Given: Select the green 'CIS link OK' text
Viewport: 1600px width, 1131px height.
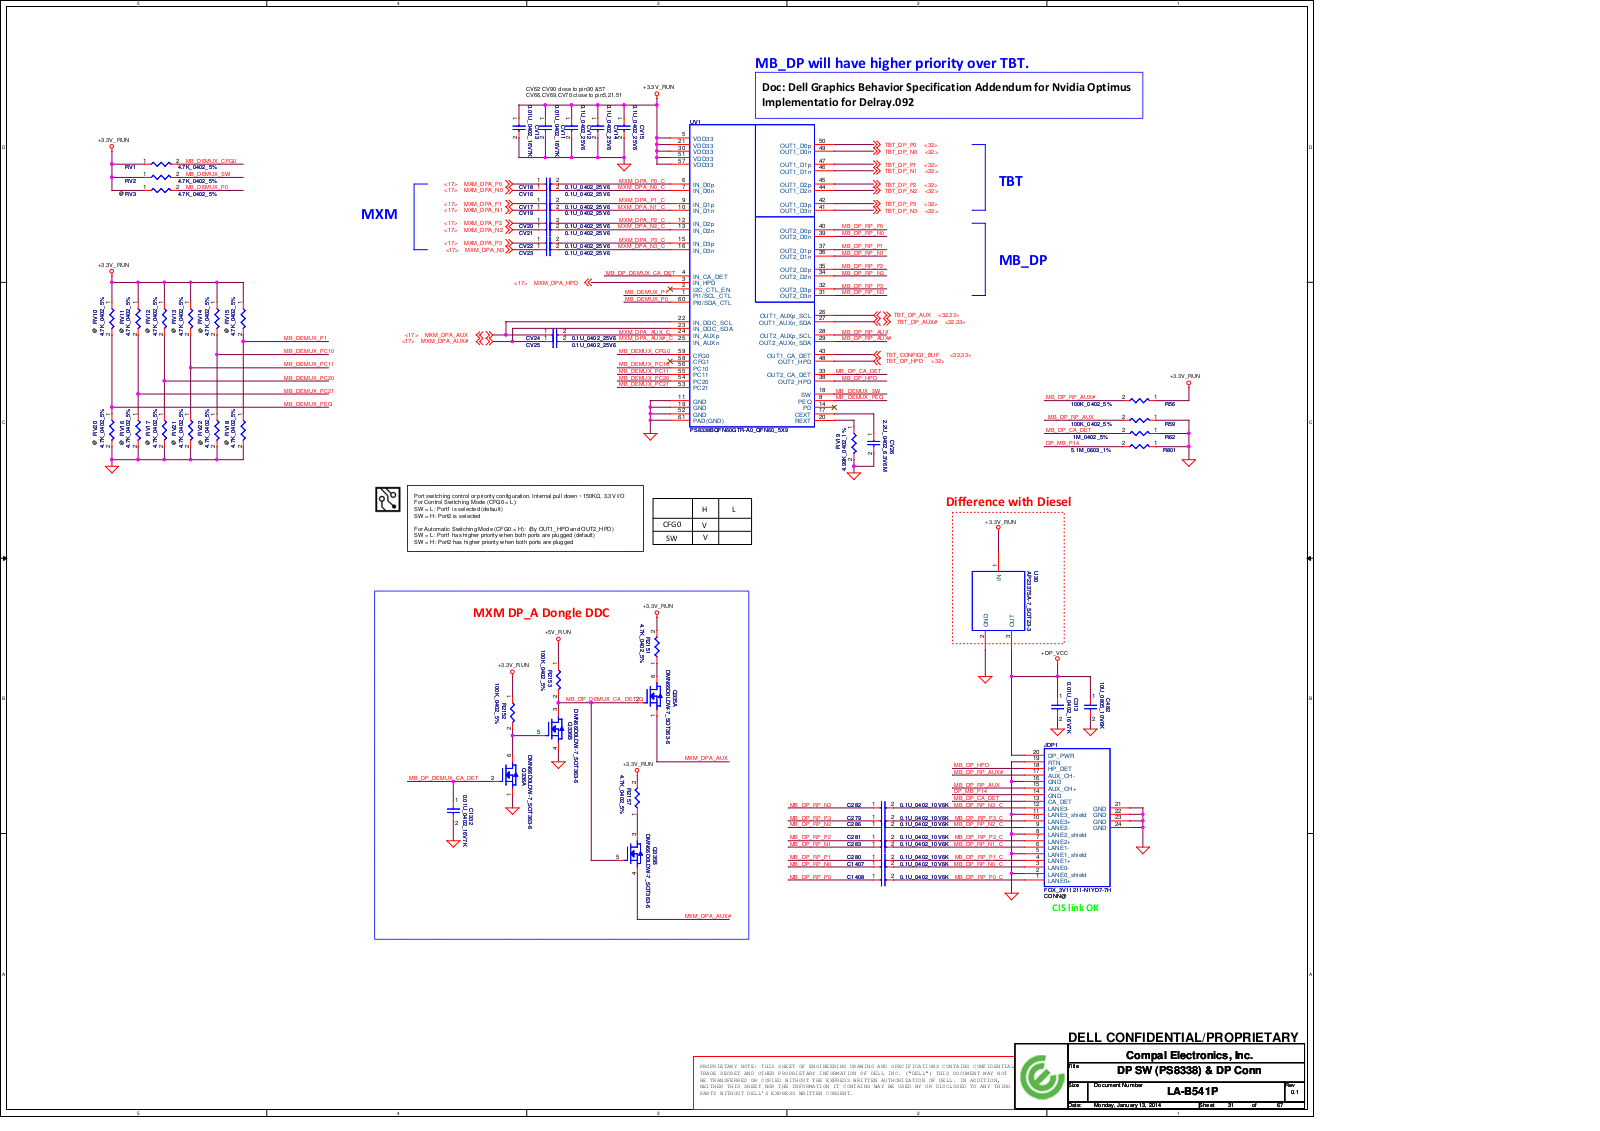Looking at the screenshot, I should coord(1075,908).
